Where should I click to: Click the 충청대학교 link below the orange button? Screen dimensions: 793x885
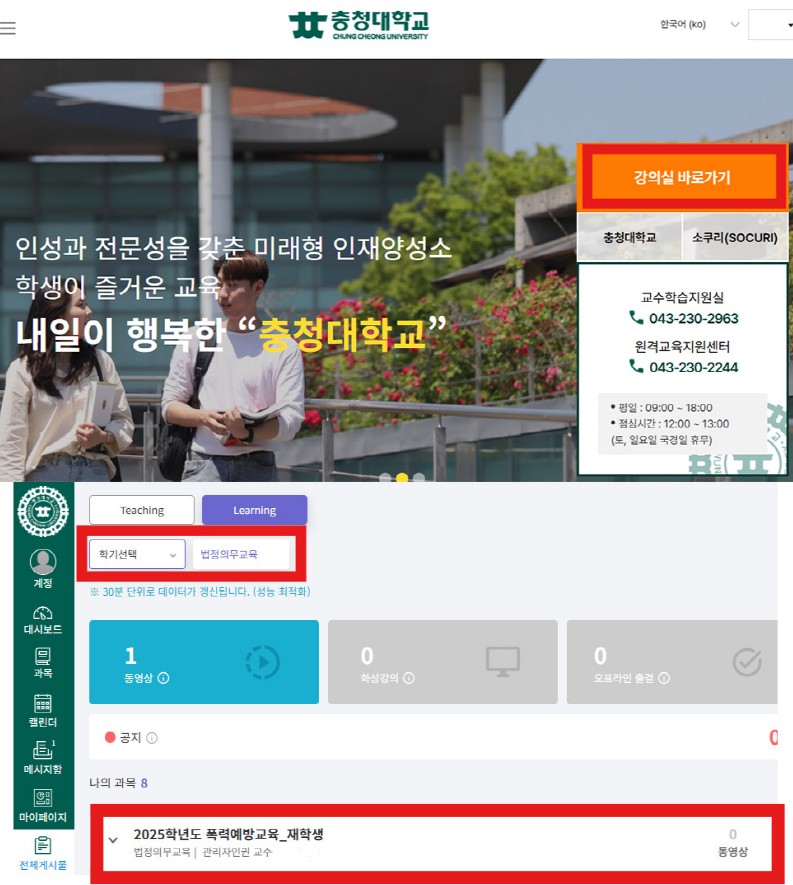pos(629,238)
